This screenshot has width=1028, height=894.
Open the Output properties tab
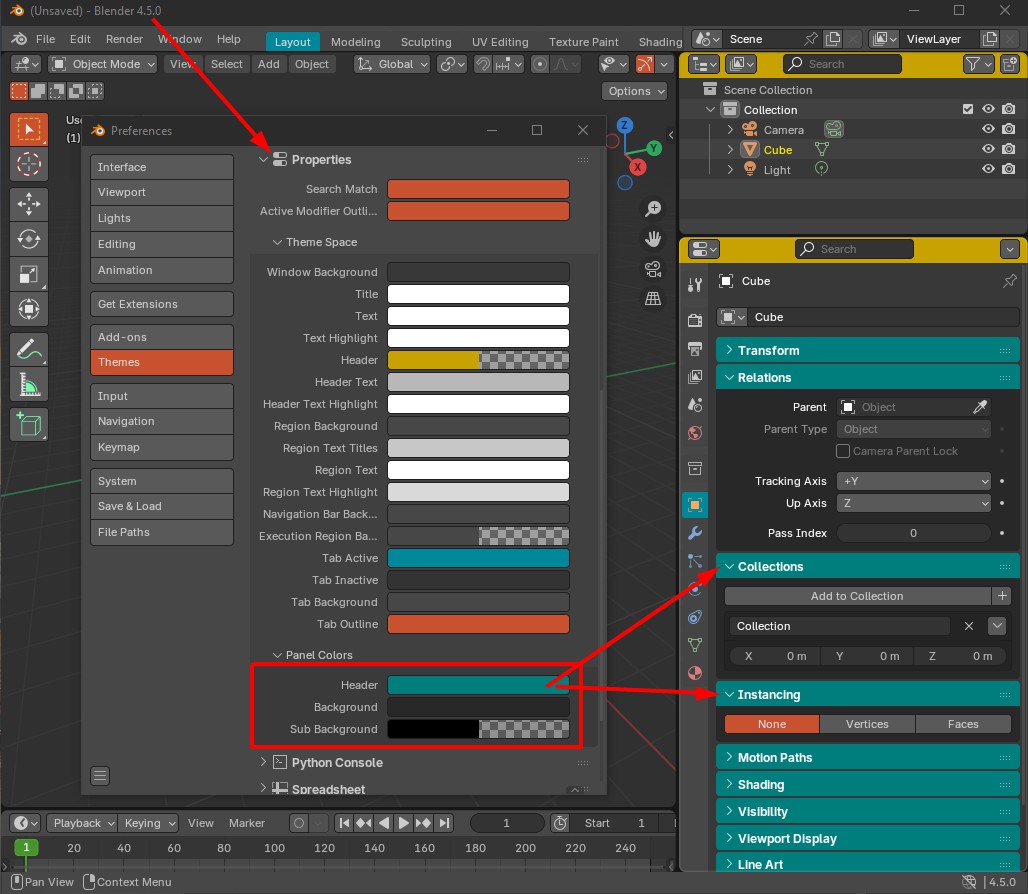[x=695, y=348]
